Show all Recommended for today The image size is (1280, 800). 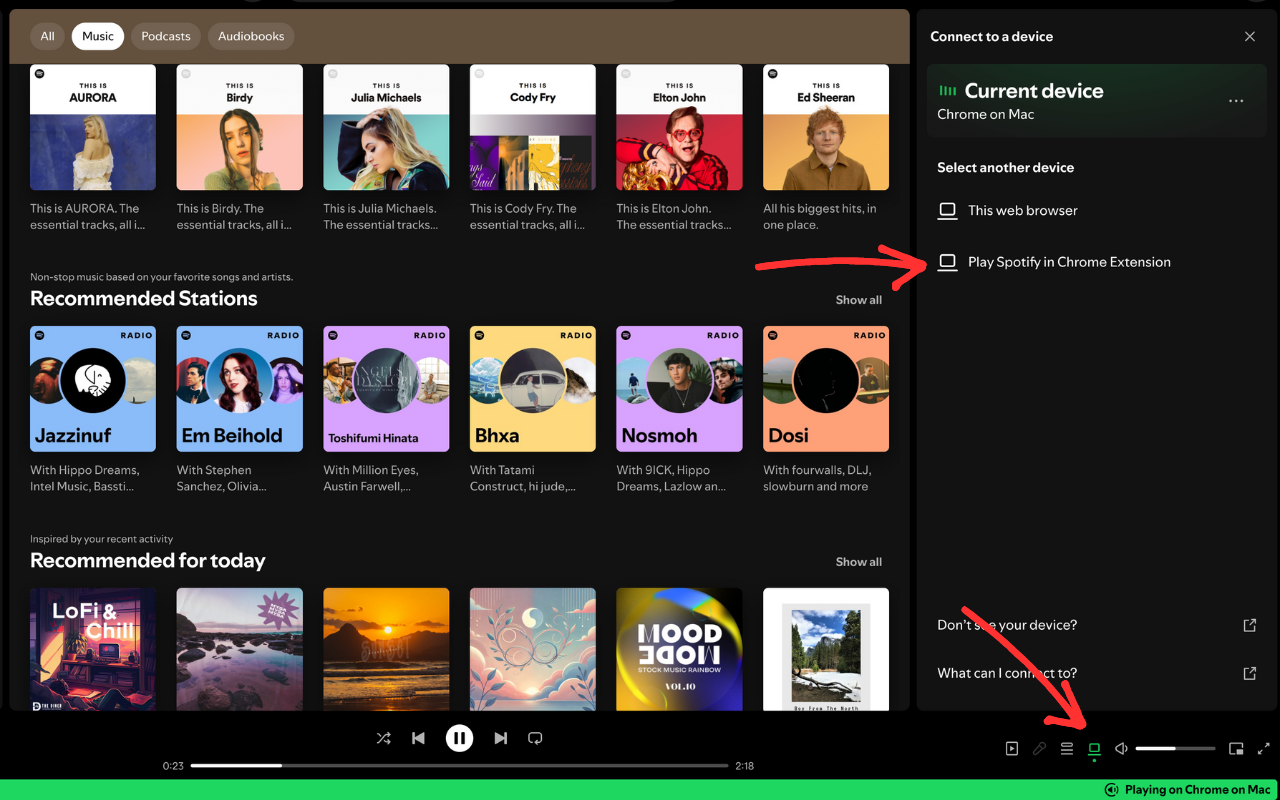pos(859,562)
